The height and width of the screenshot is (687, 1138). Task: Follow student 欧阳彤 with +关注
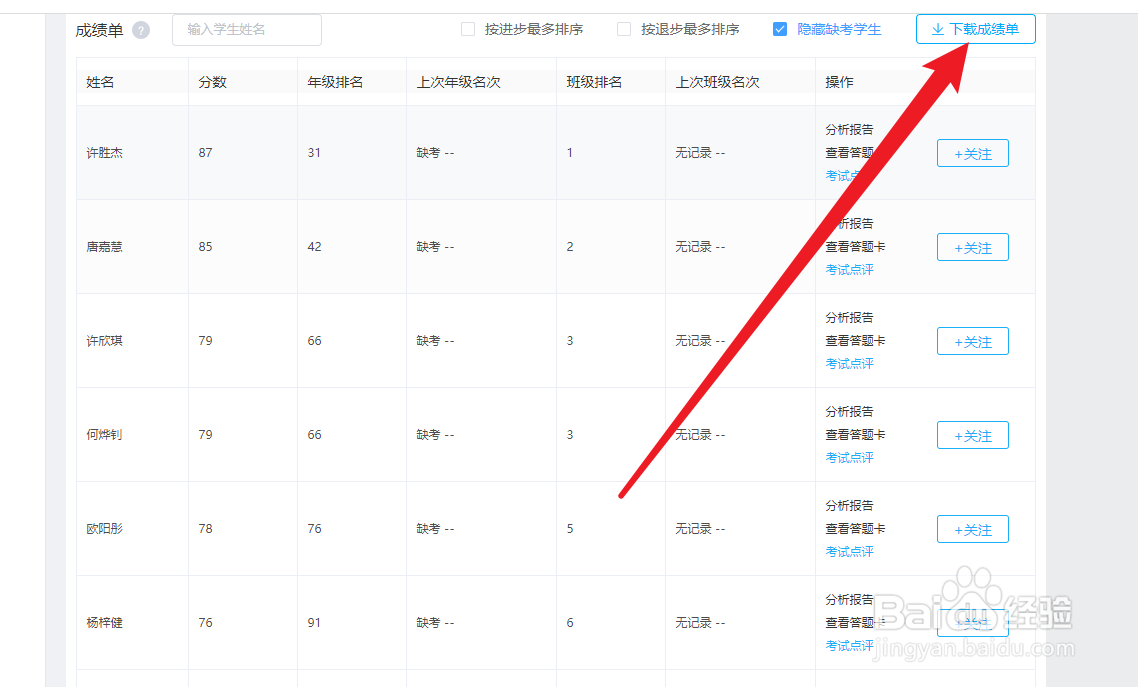point(973,529)
